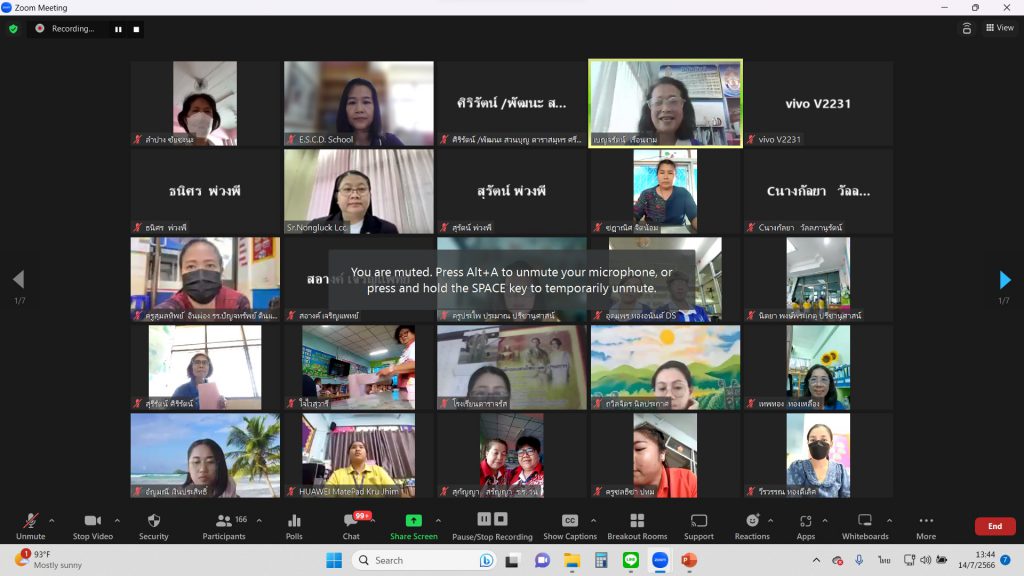Viewport: 1024px width, 576px height.
Task: Open the View layout menu
Action: [x=999, y=28]
